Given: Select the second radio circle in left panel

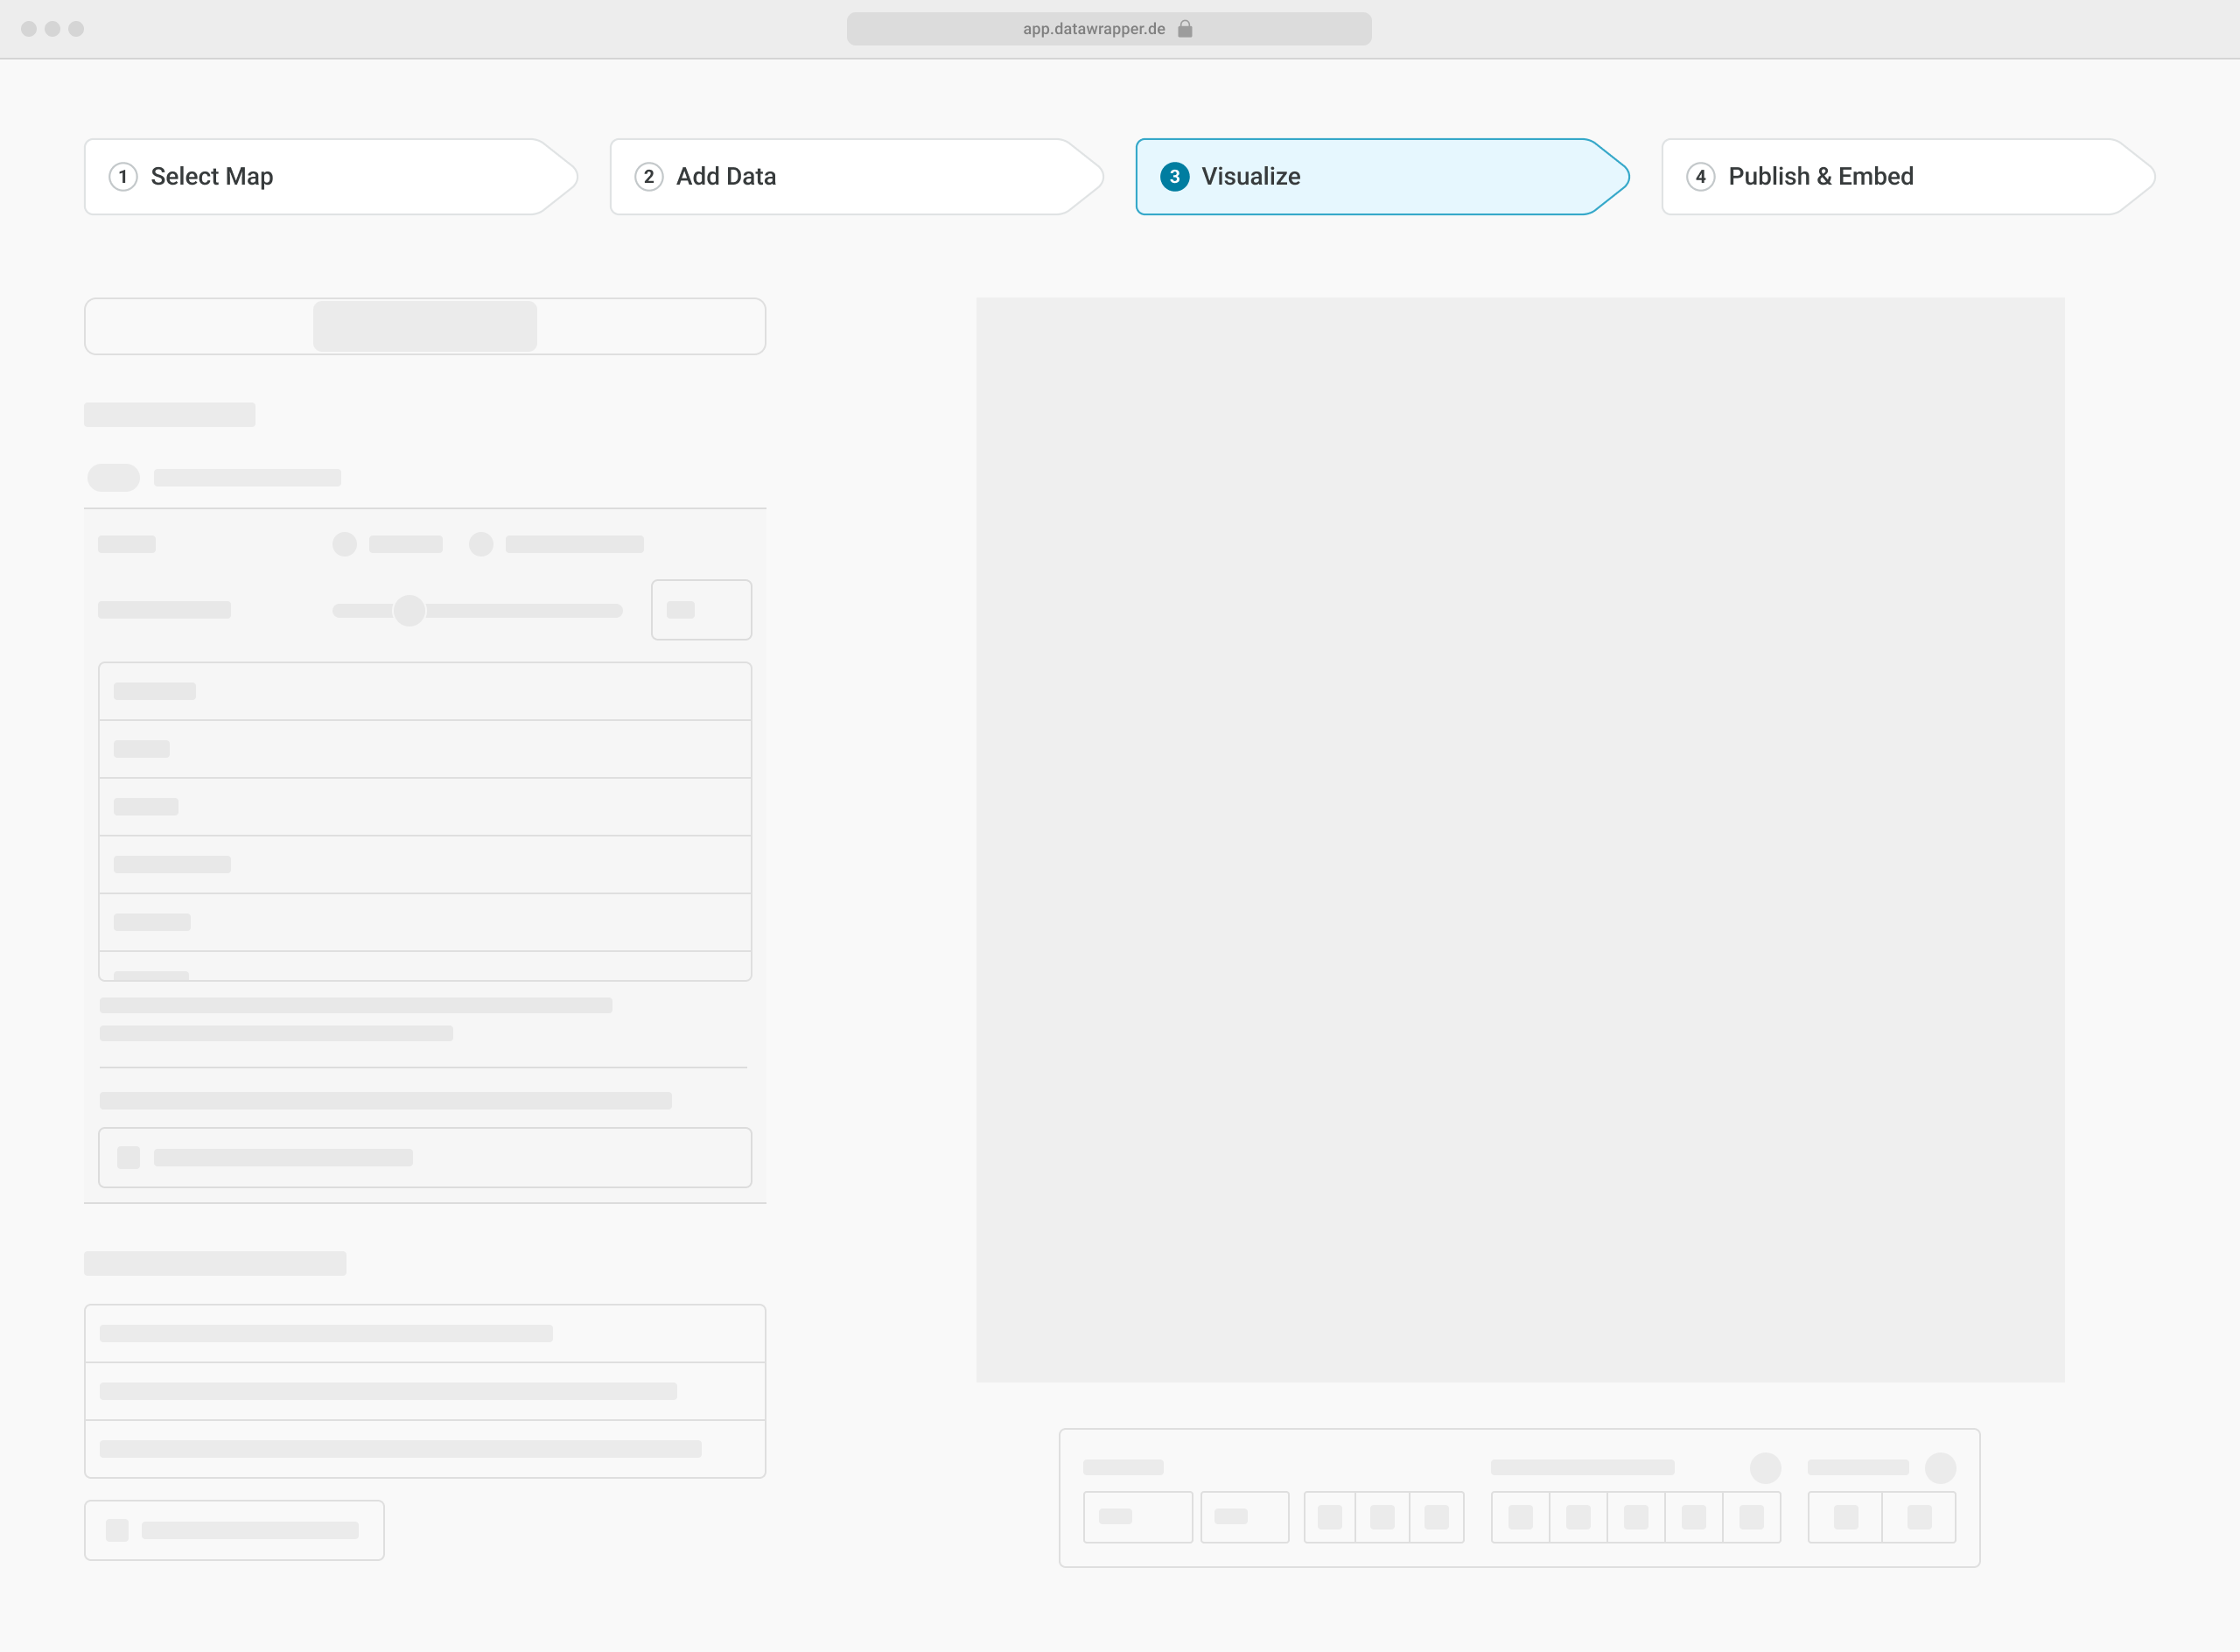Looking at the screenshot, I should [x=481, y=544].
